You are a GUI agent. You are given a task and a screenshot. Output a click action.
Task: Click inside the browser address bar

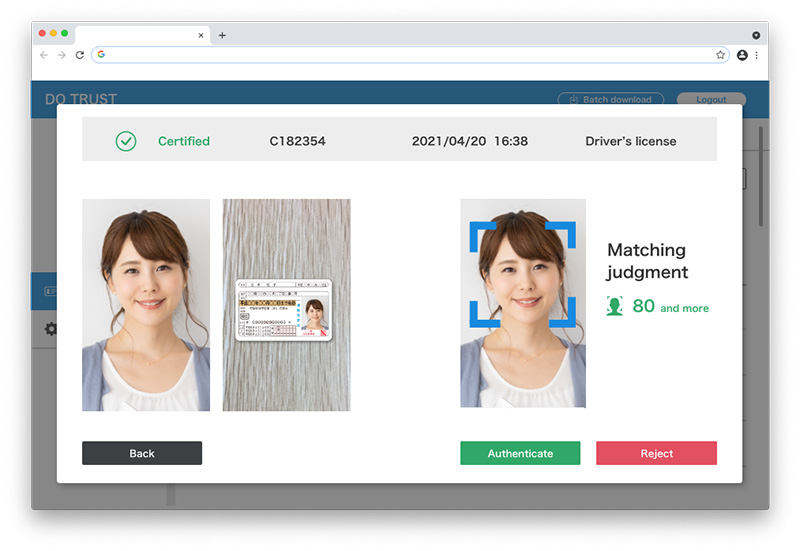(400, 55)
